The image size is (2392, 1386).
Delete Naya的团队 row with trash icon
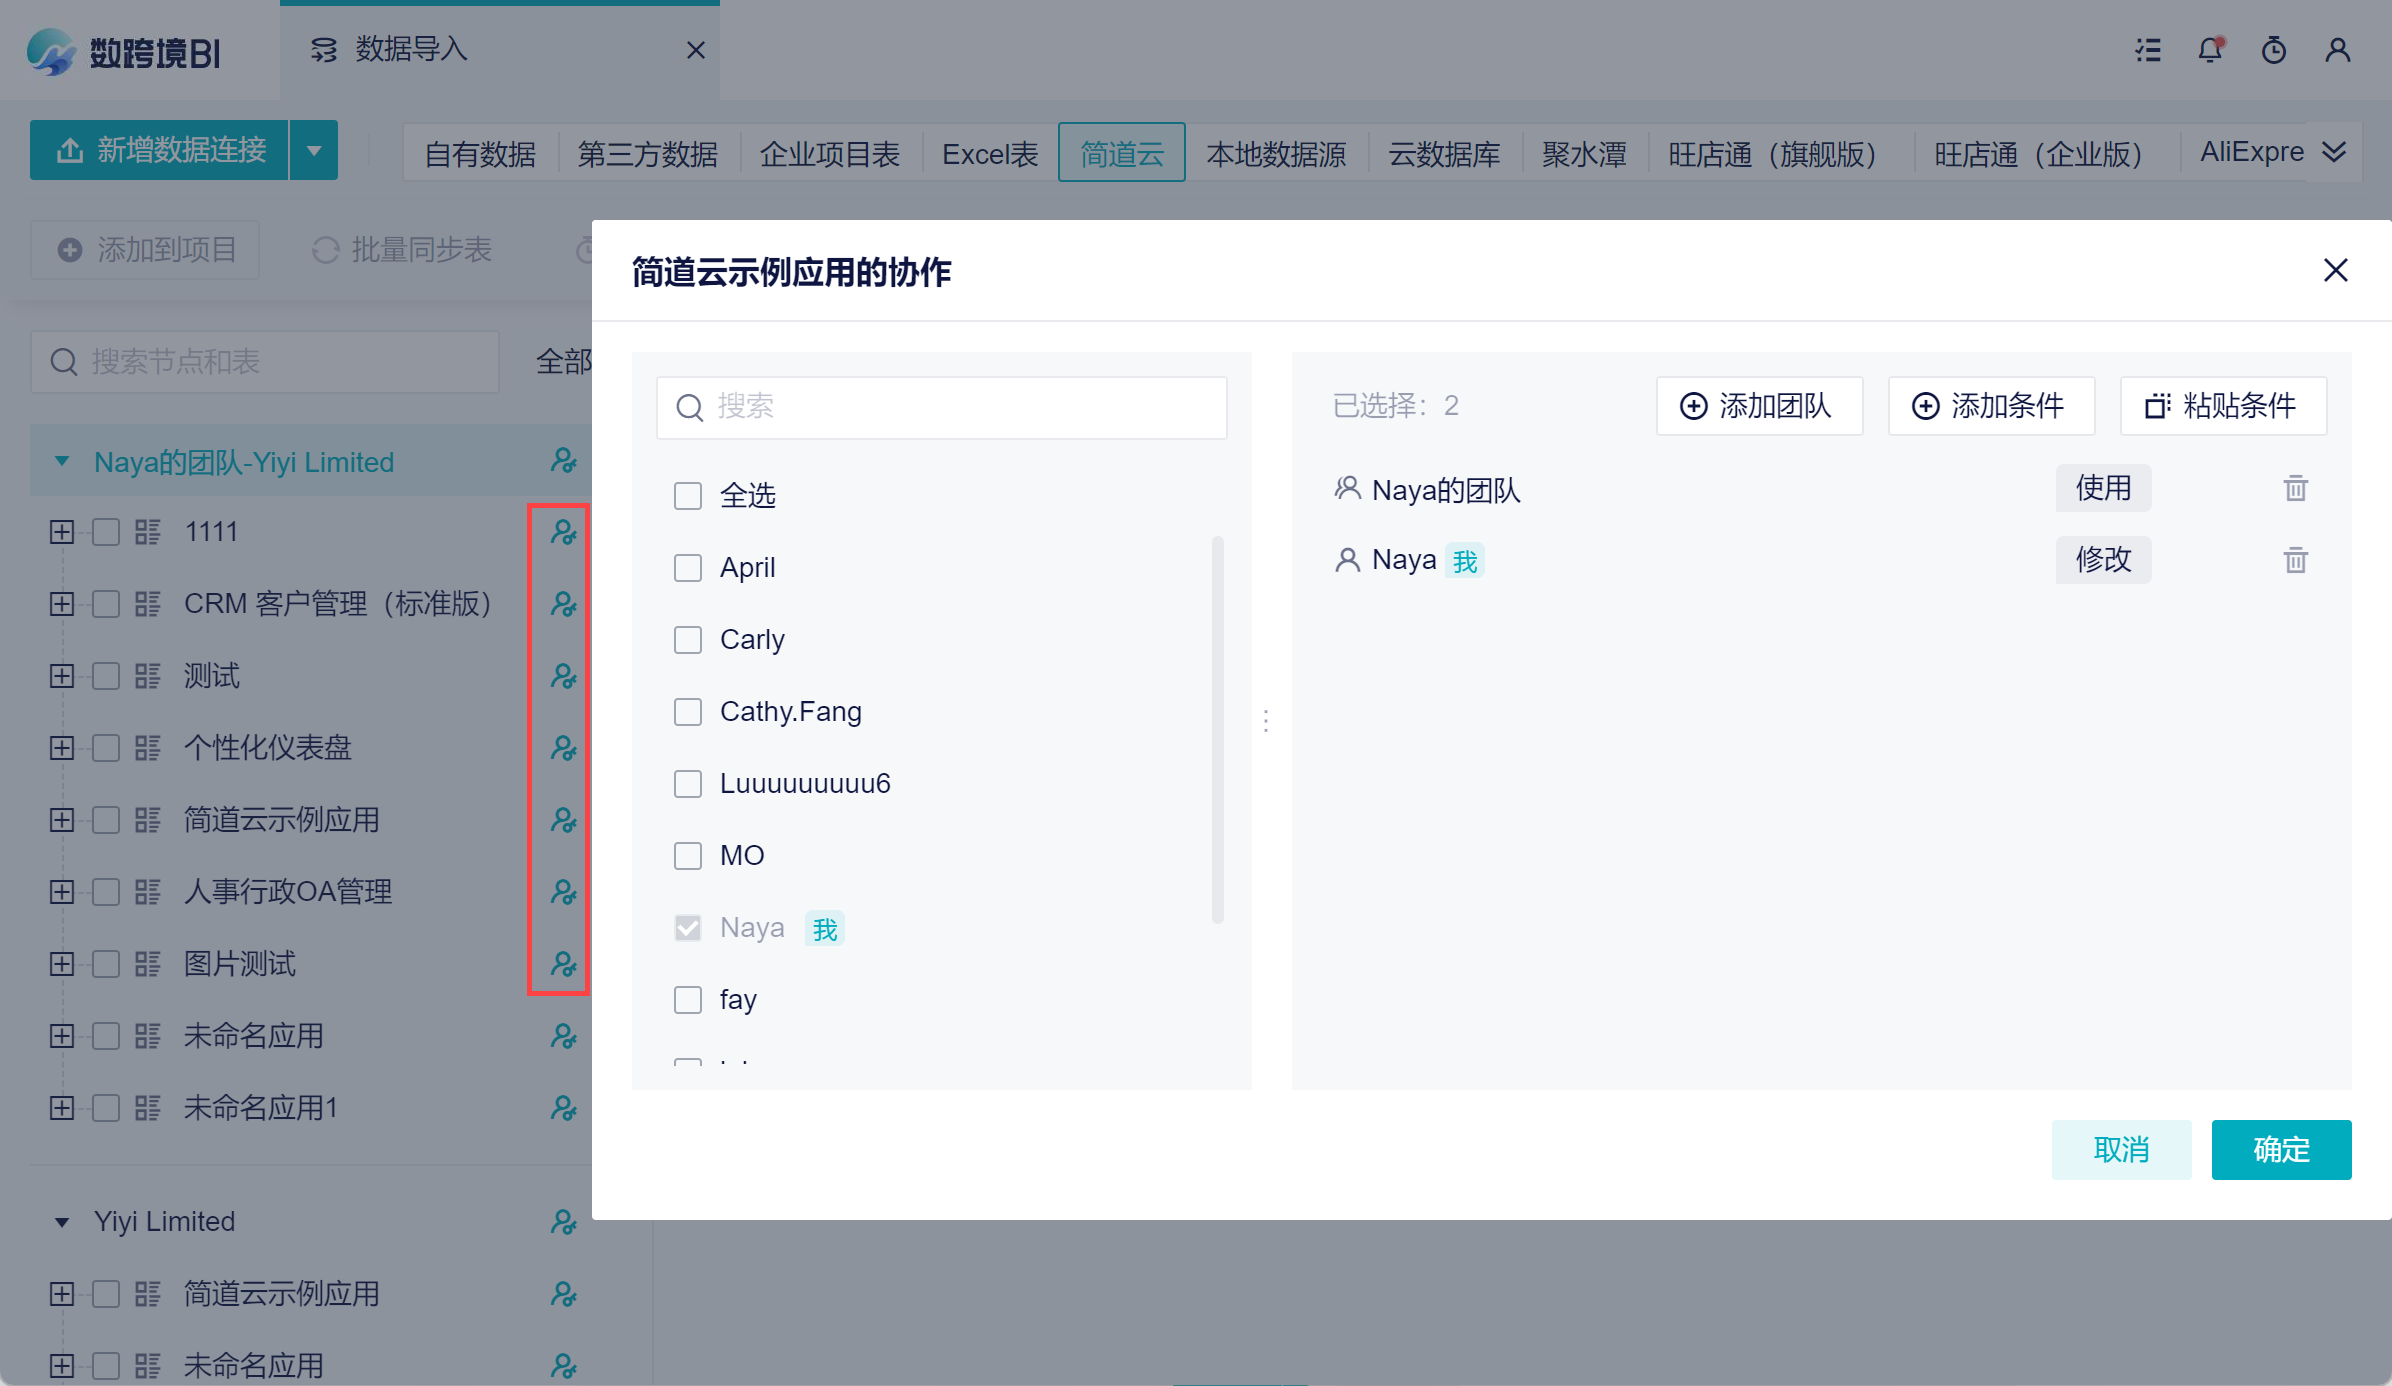point(2295,489)
